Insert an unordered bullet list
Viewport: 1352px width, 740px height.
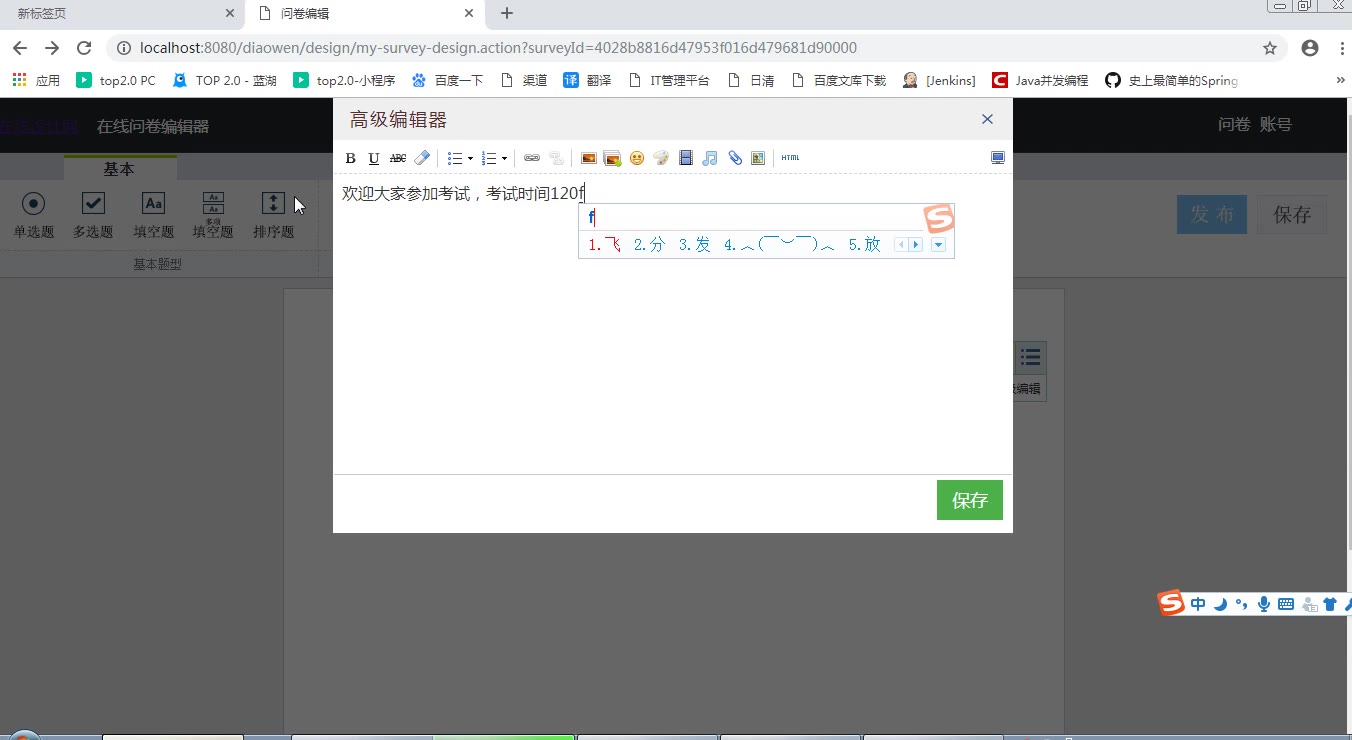[x=455, y=158]
